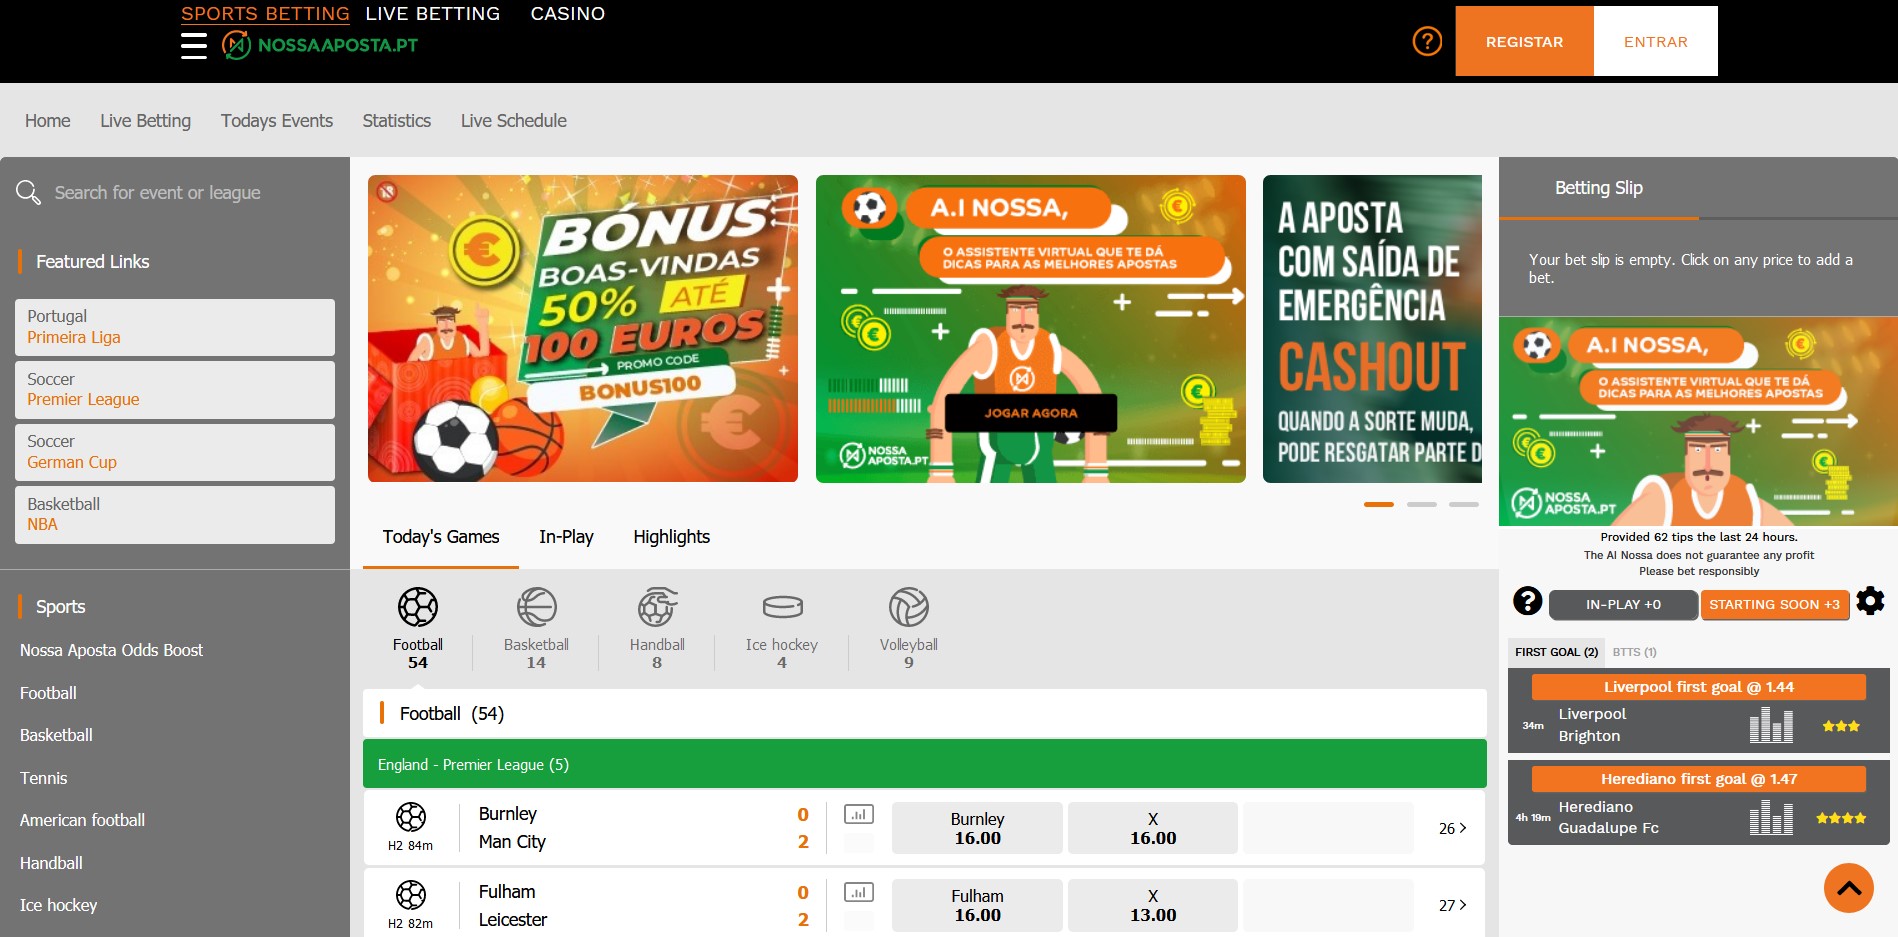The image size is (1898, 937).
Task: Click the Herediano tip bar chart icon
Action: pyautogui.click(x=1771, y=817)
